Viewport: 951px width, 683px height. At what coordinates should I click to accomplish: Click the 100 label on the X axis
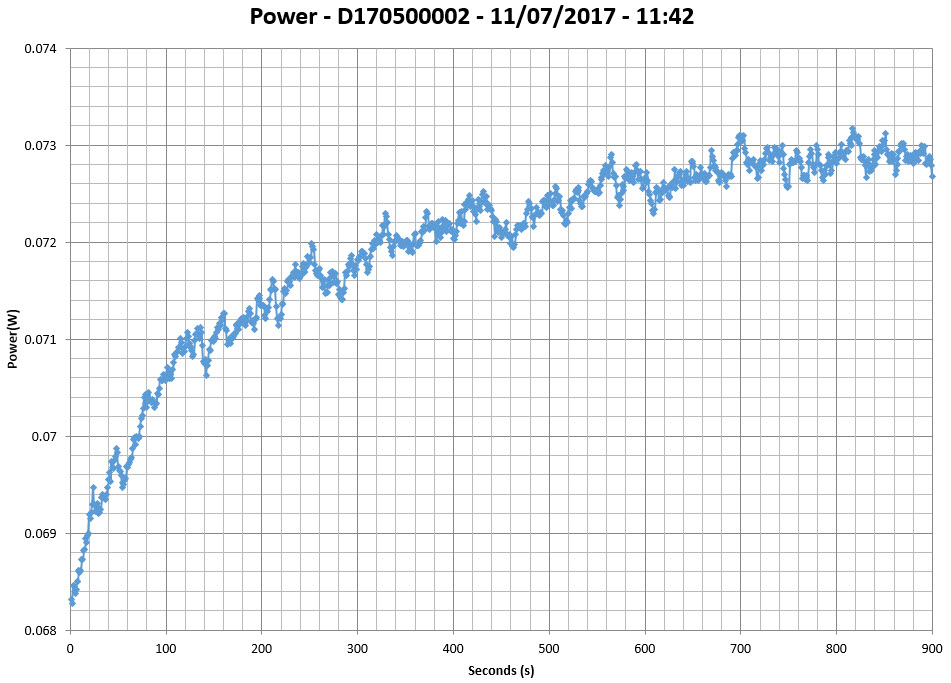(166, 648)
